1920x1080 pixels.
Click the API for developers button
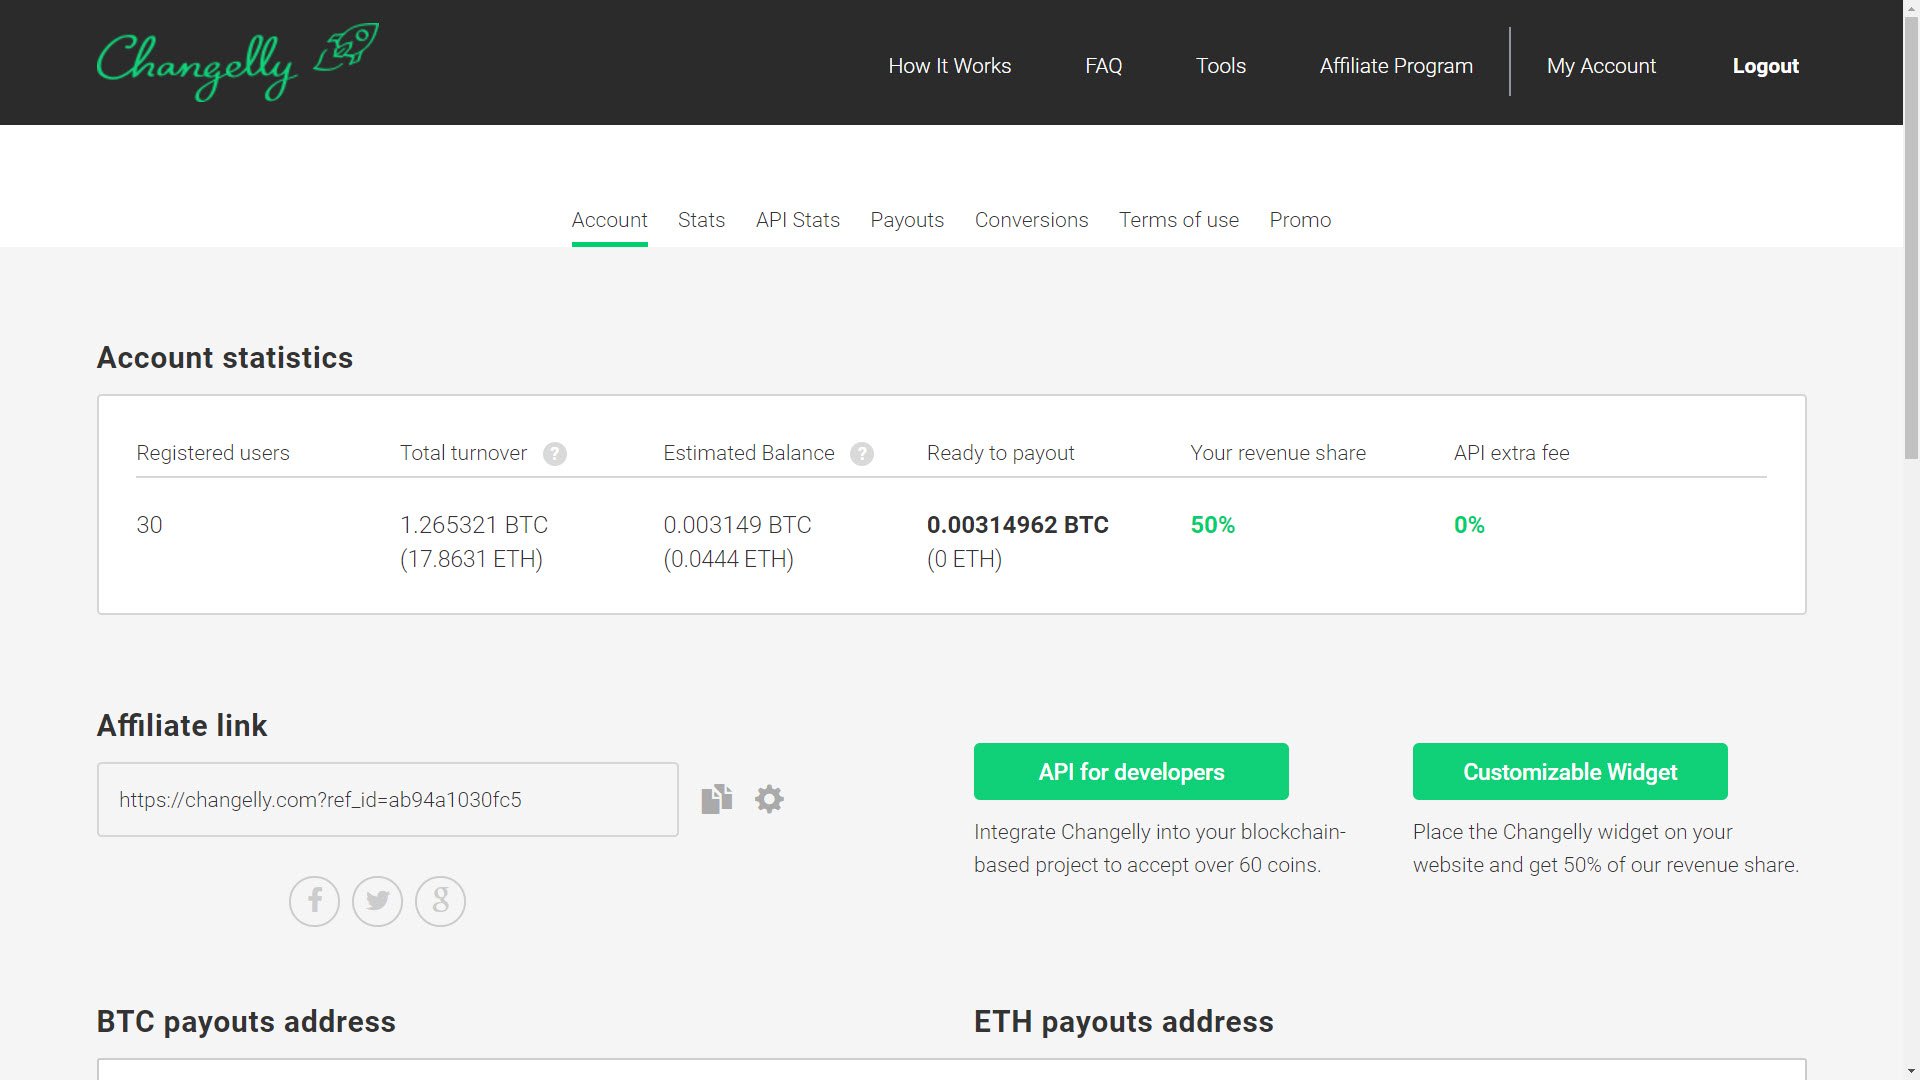(1131, 771)
